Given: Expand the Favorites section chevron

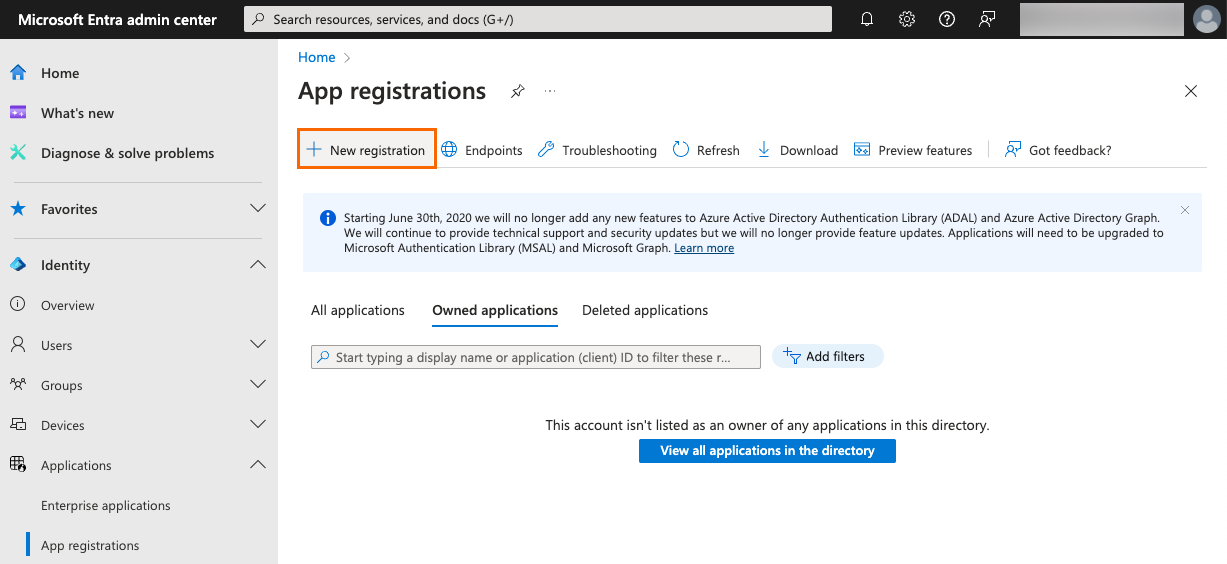Looking at the screenshot, I should pos(258,209).
